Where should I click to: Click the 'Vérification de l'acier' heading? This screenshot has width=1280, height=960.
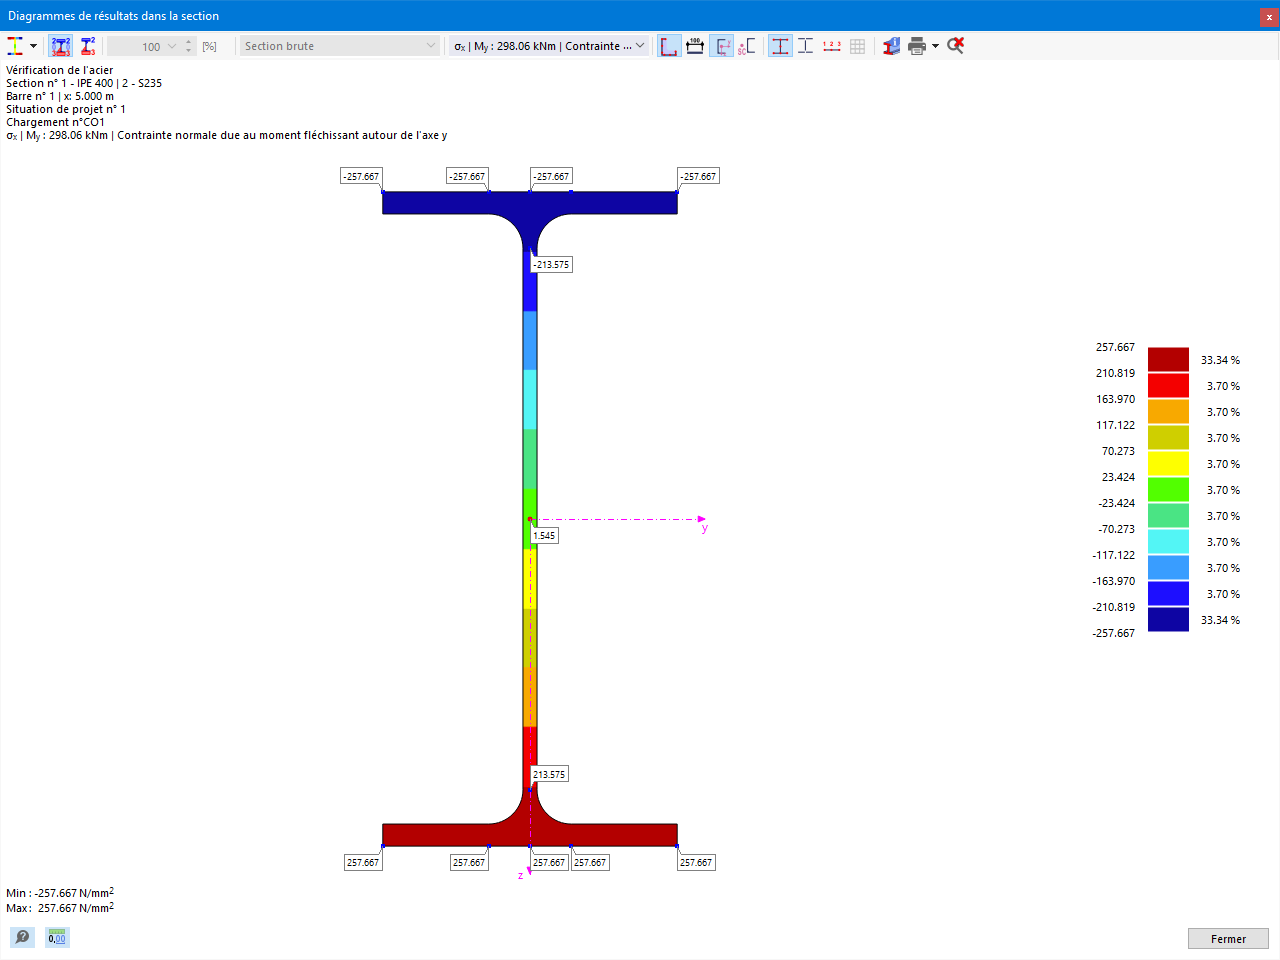(x=59, y=70)
